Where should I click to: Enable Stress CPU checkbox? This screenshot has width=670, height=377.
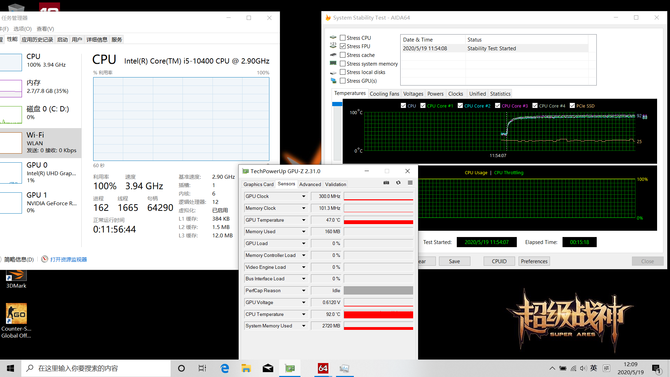click(343, 38)
